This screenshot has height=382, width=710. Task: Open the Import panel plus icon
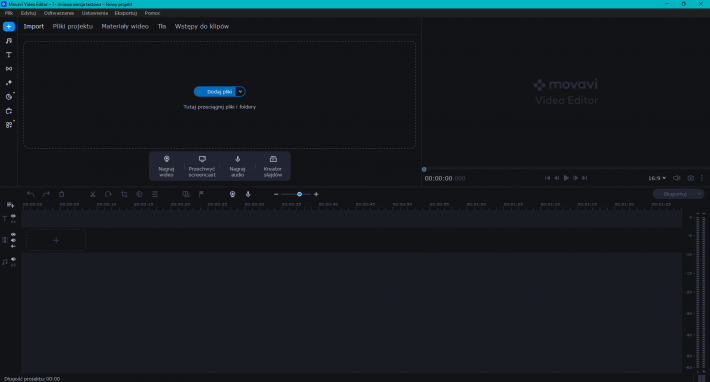click(x=9, y=27)
